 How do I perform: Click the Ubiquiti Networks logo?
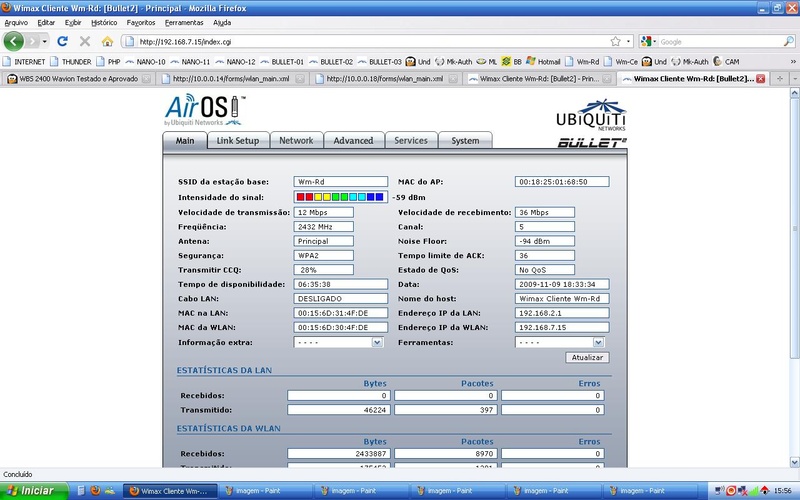point(591,115)
